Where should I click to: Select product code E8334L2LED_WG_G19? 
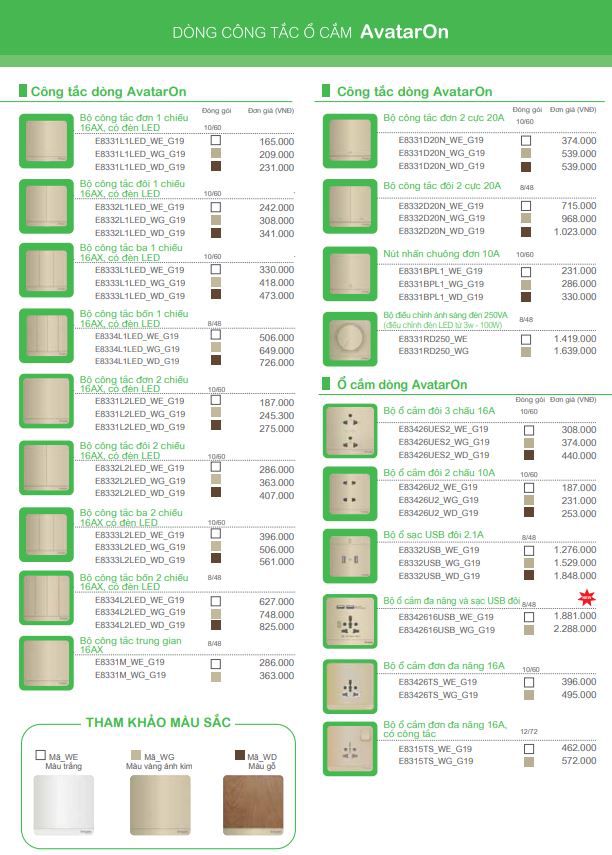tap(140, 612)
